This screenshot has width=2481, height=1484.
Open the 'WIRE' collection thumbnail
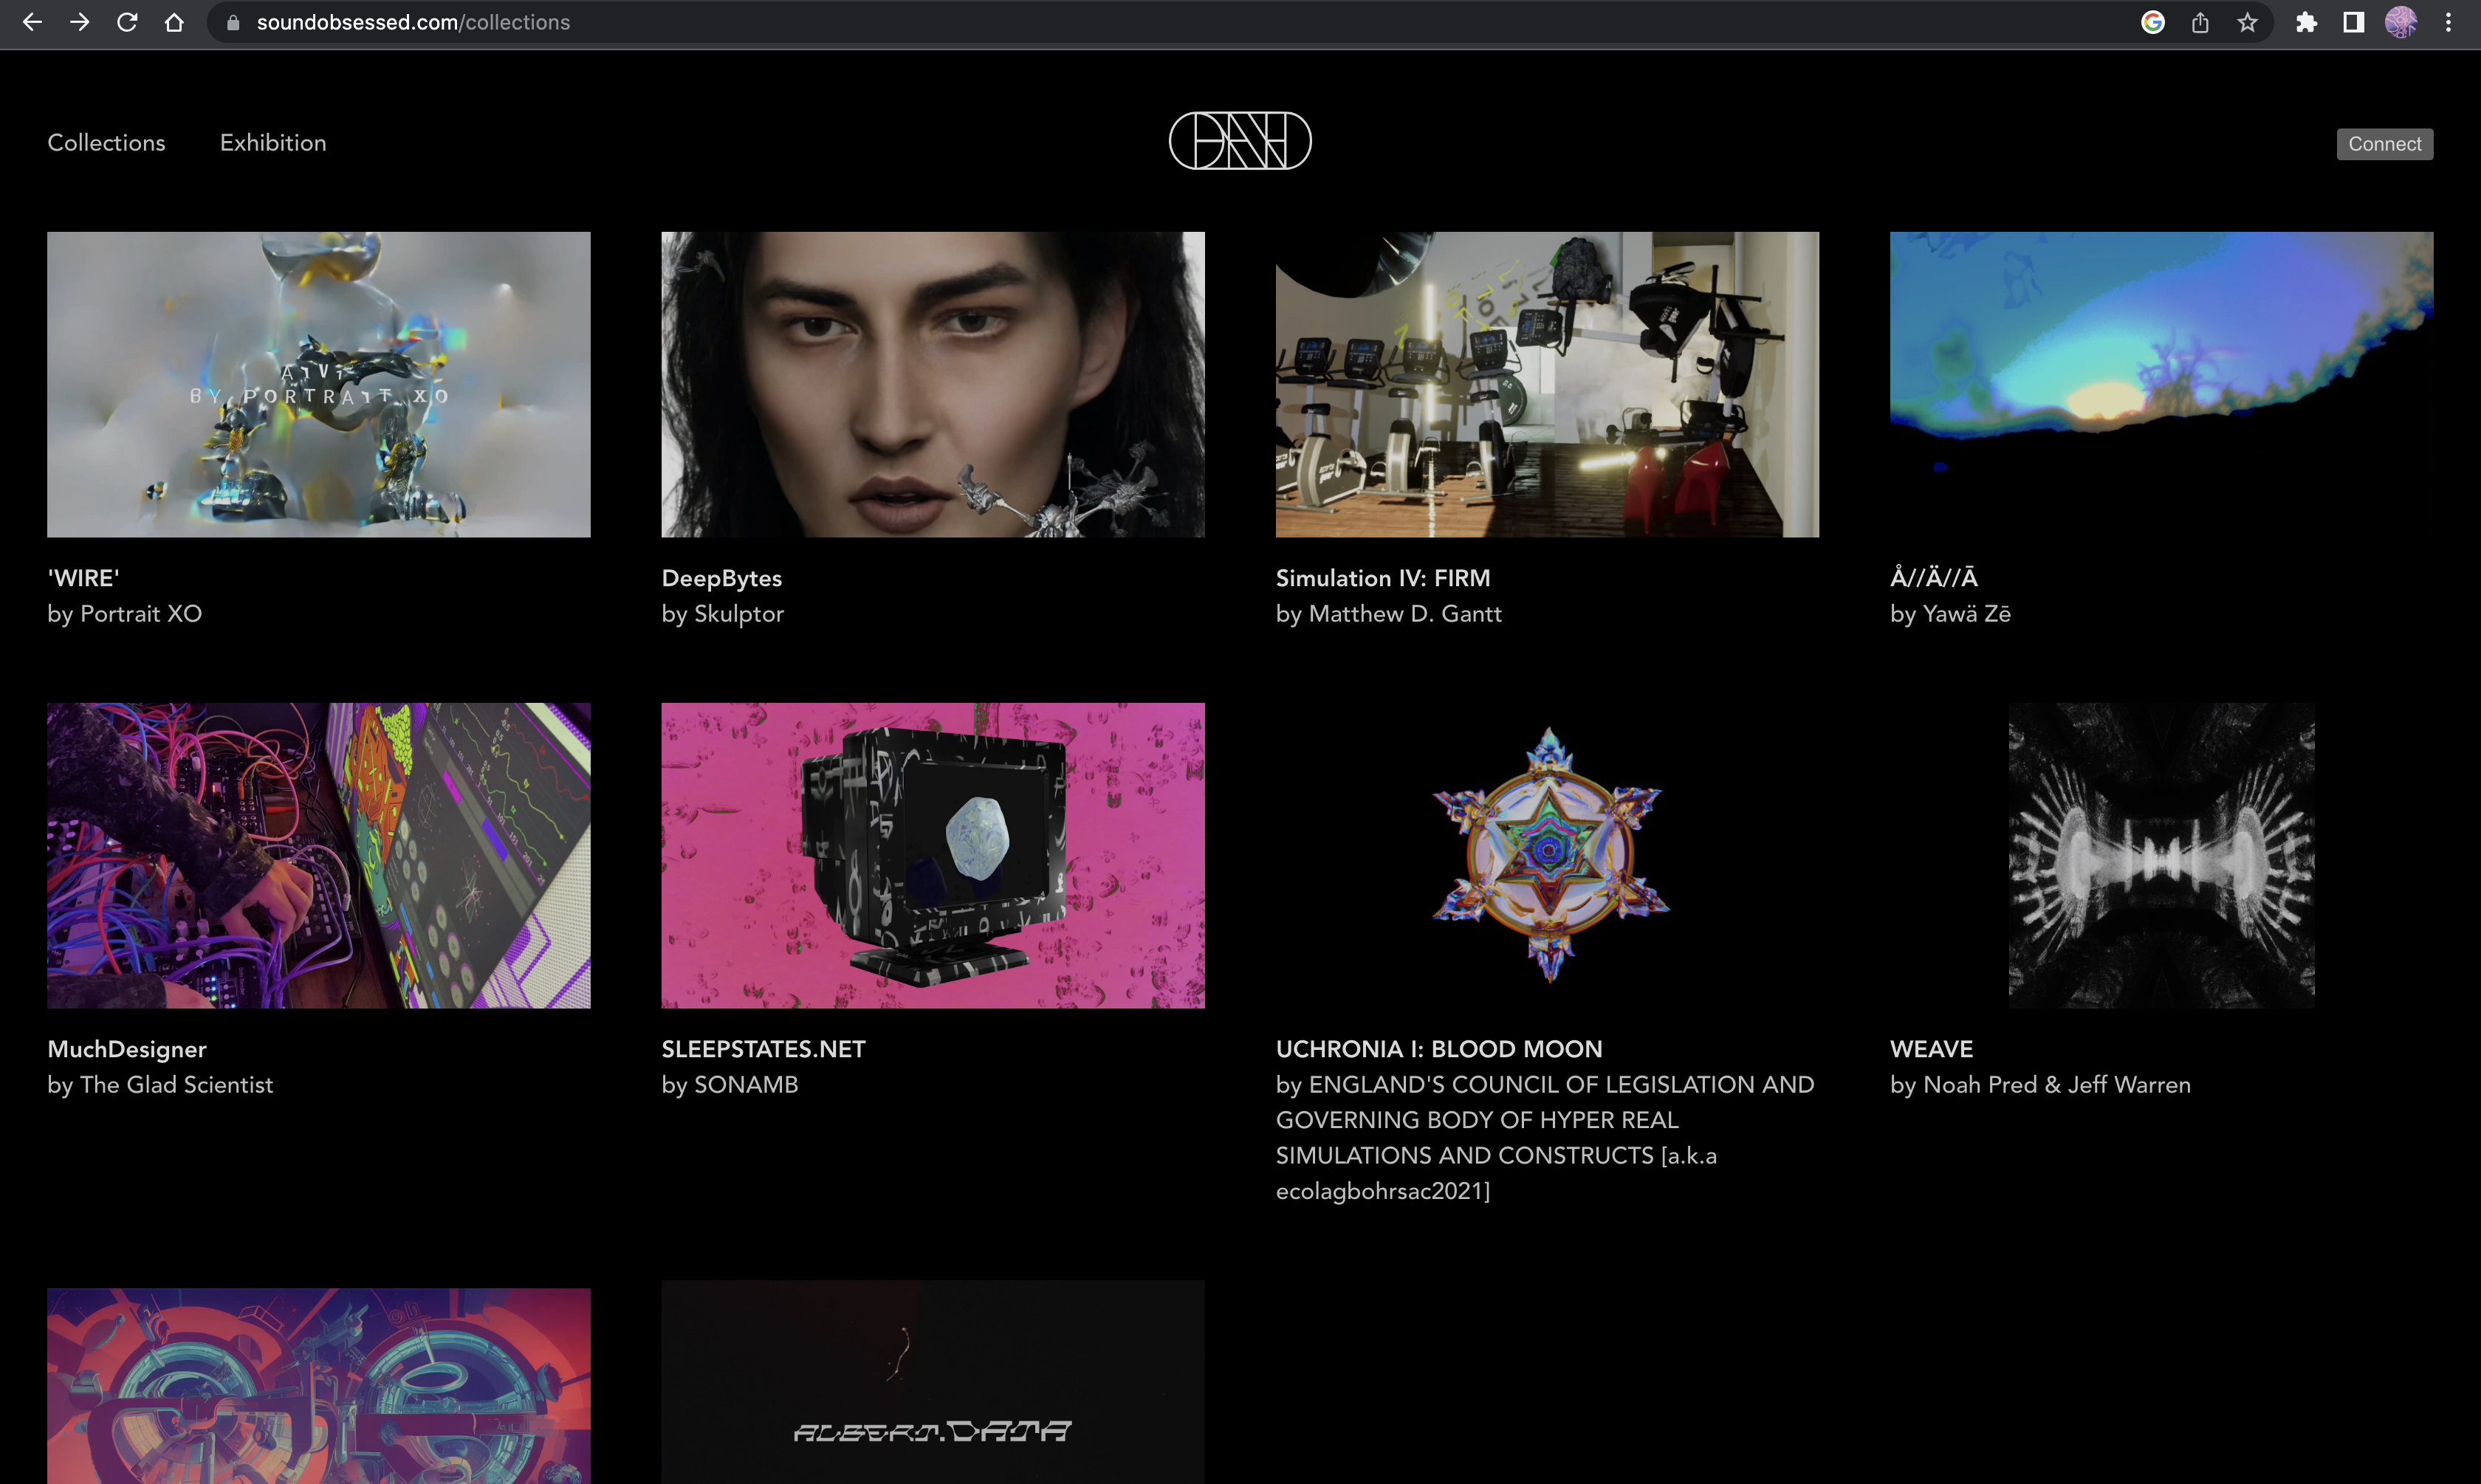pyautogui.click(x=318, y=384)
